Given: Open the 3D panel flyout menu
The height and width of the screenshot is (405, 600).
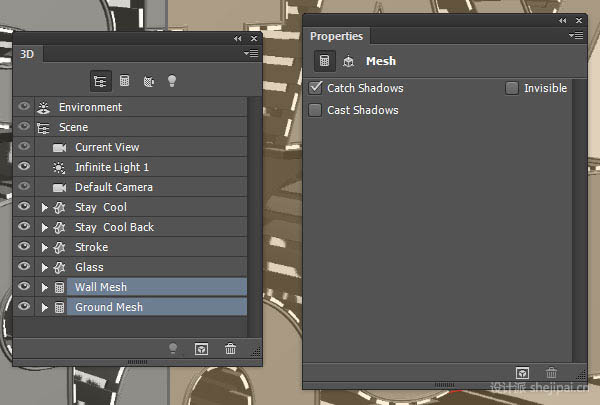Looking at the screenshot, I should point(251,54).
